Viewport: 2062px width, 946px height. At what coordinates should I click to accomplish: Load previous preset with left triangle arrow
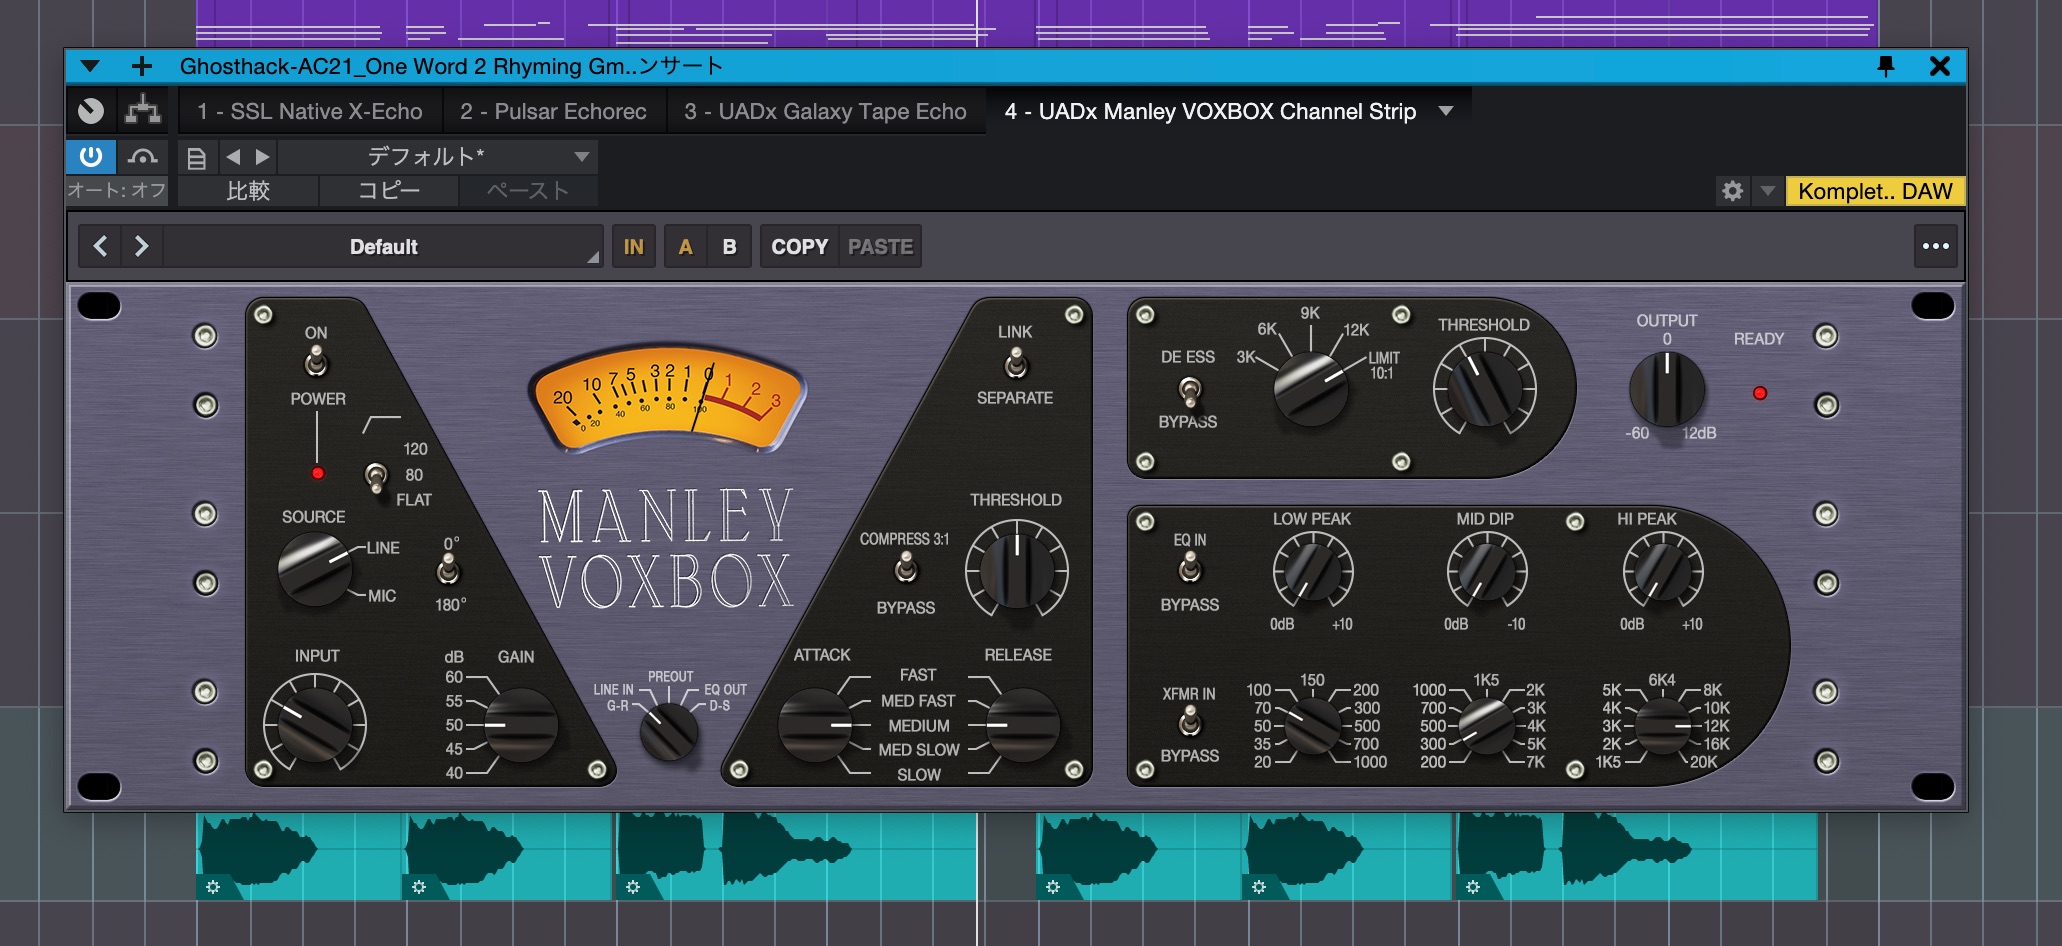[233, 157]
